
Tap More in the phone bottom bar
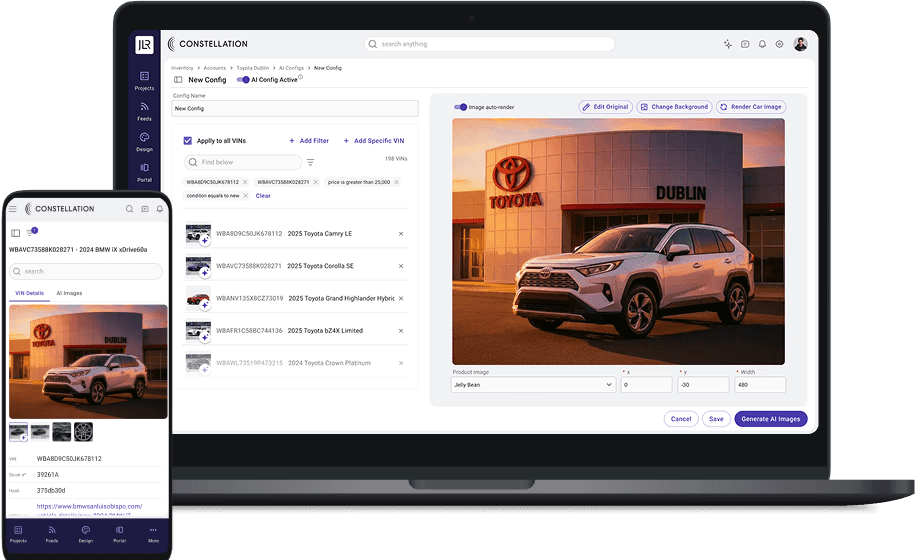[x=153, y=534]
